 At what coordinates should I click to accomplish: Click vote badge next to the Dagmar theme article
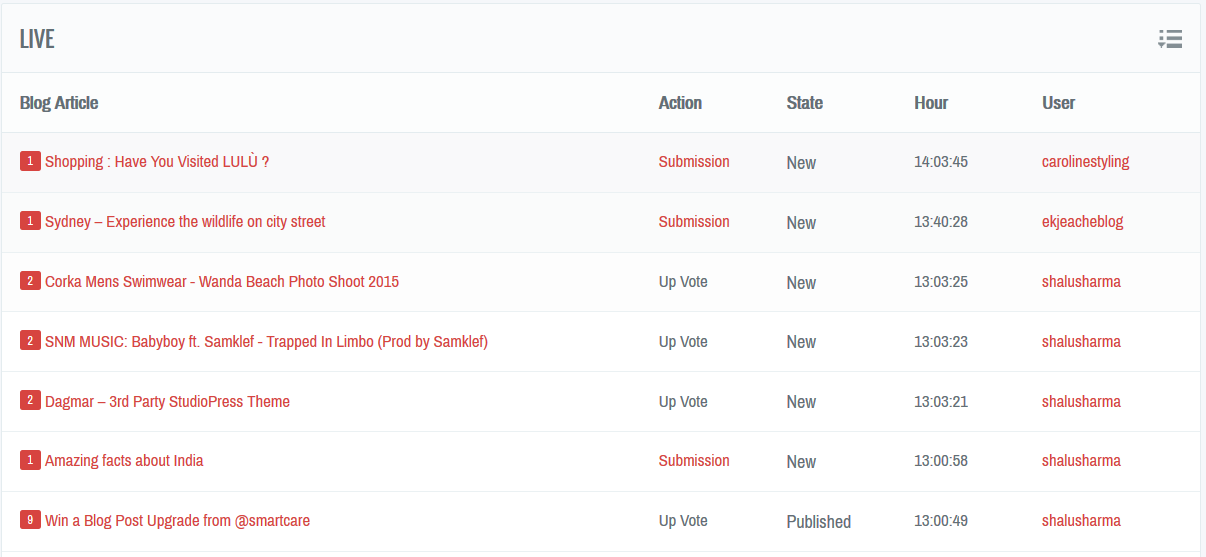click(30, 401)
